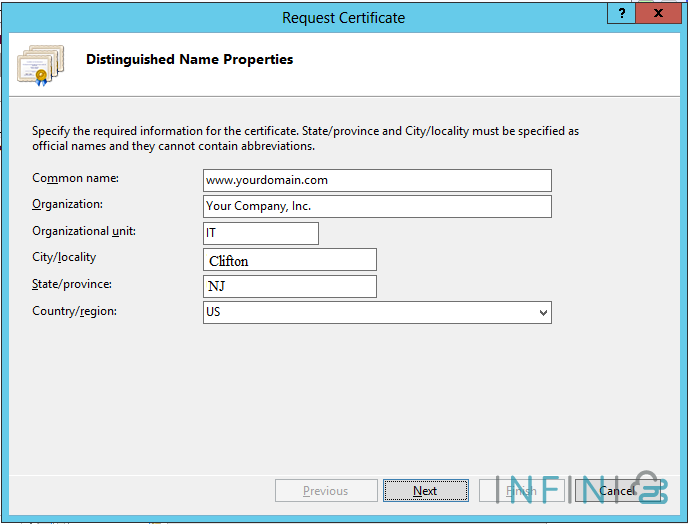The height and width of the screenshot is (524, 688).
Task: Click the Country/region label
Action: click(x=74, y=311)
